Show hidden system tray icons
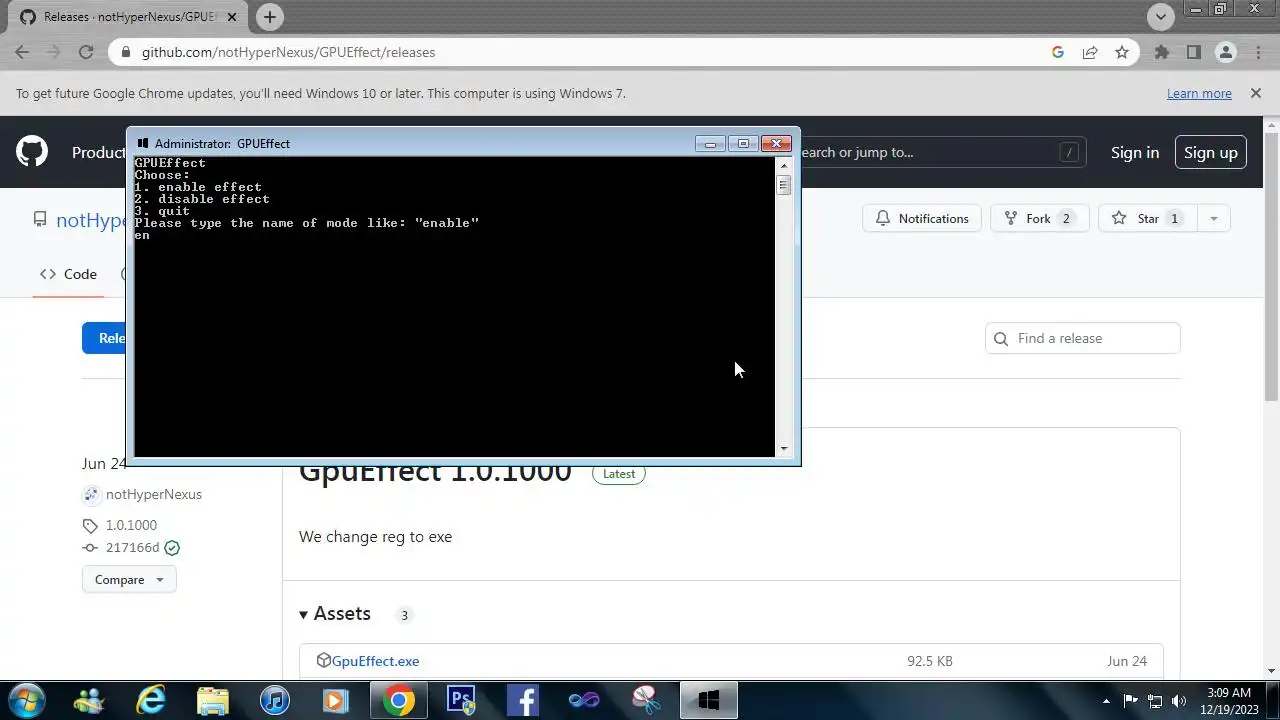 coord(1106,701)
